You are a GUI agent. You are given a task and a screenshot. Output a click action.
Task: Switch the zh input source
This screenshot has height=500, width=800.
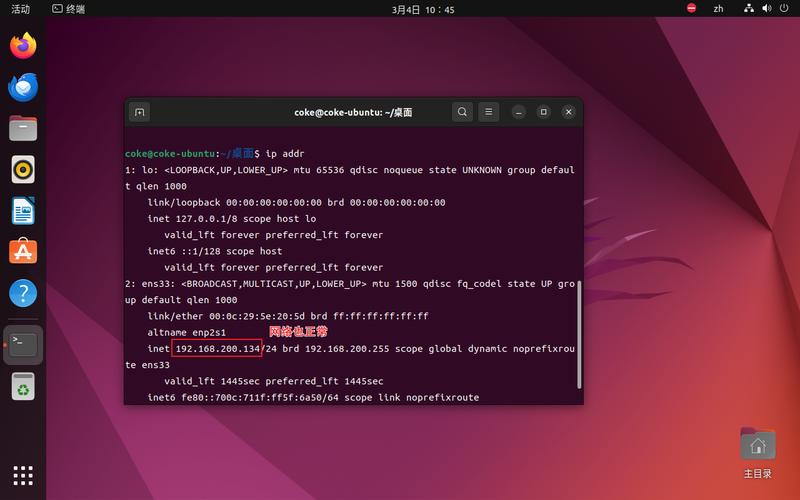click(x=718, y=9)
